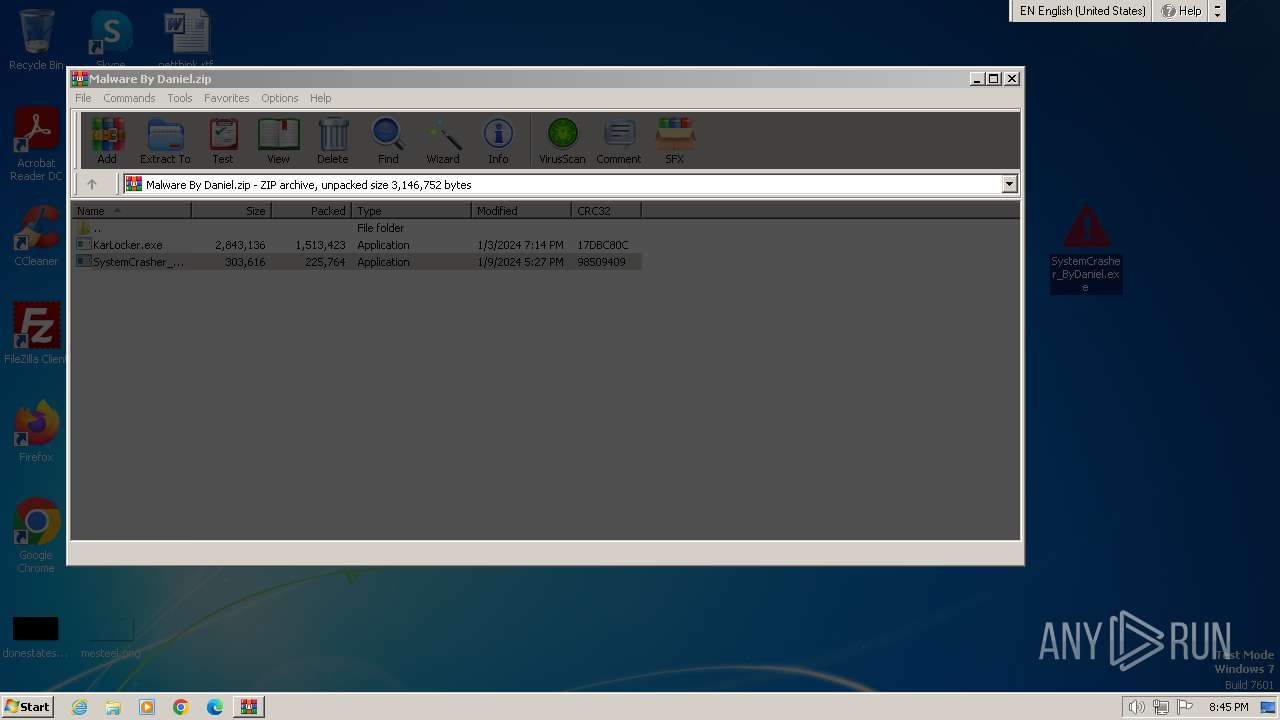Open Acrobat Reader DC desktop icon
This screenshot has width=1280, height=720.
(36, 145)
